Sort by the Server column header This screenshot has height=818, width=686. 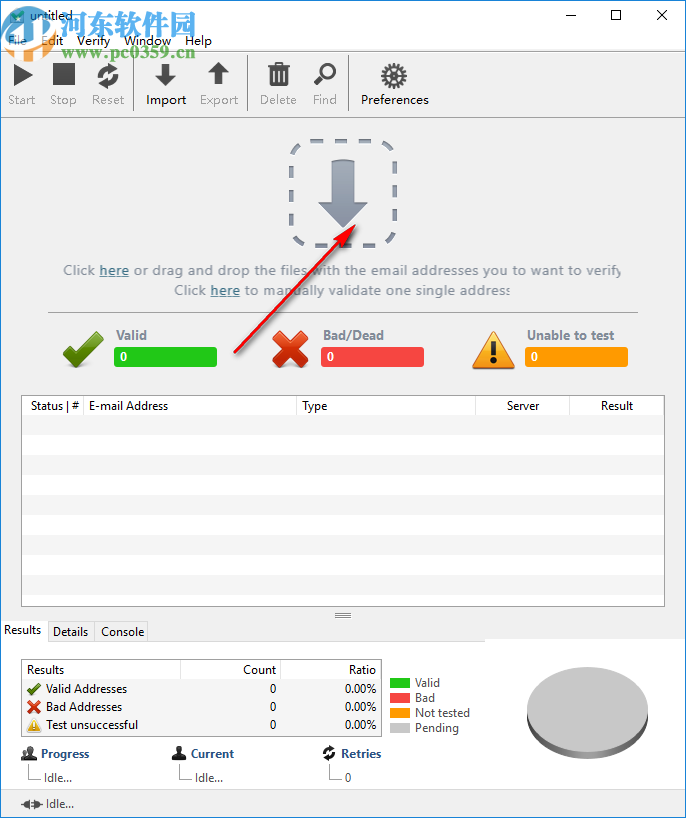point(523,406)
